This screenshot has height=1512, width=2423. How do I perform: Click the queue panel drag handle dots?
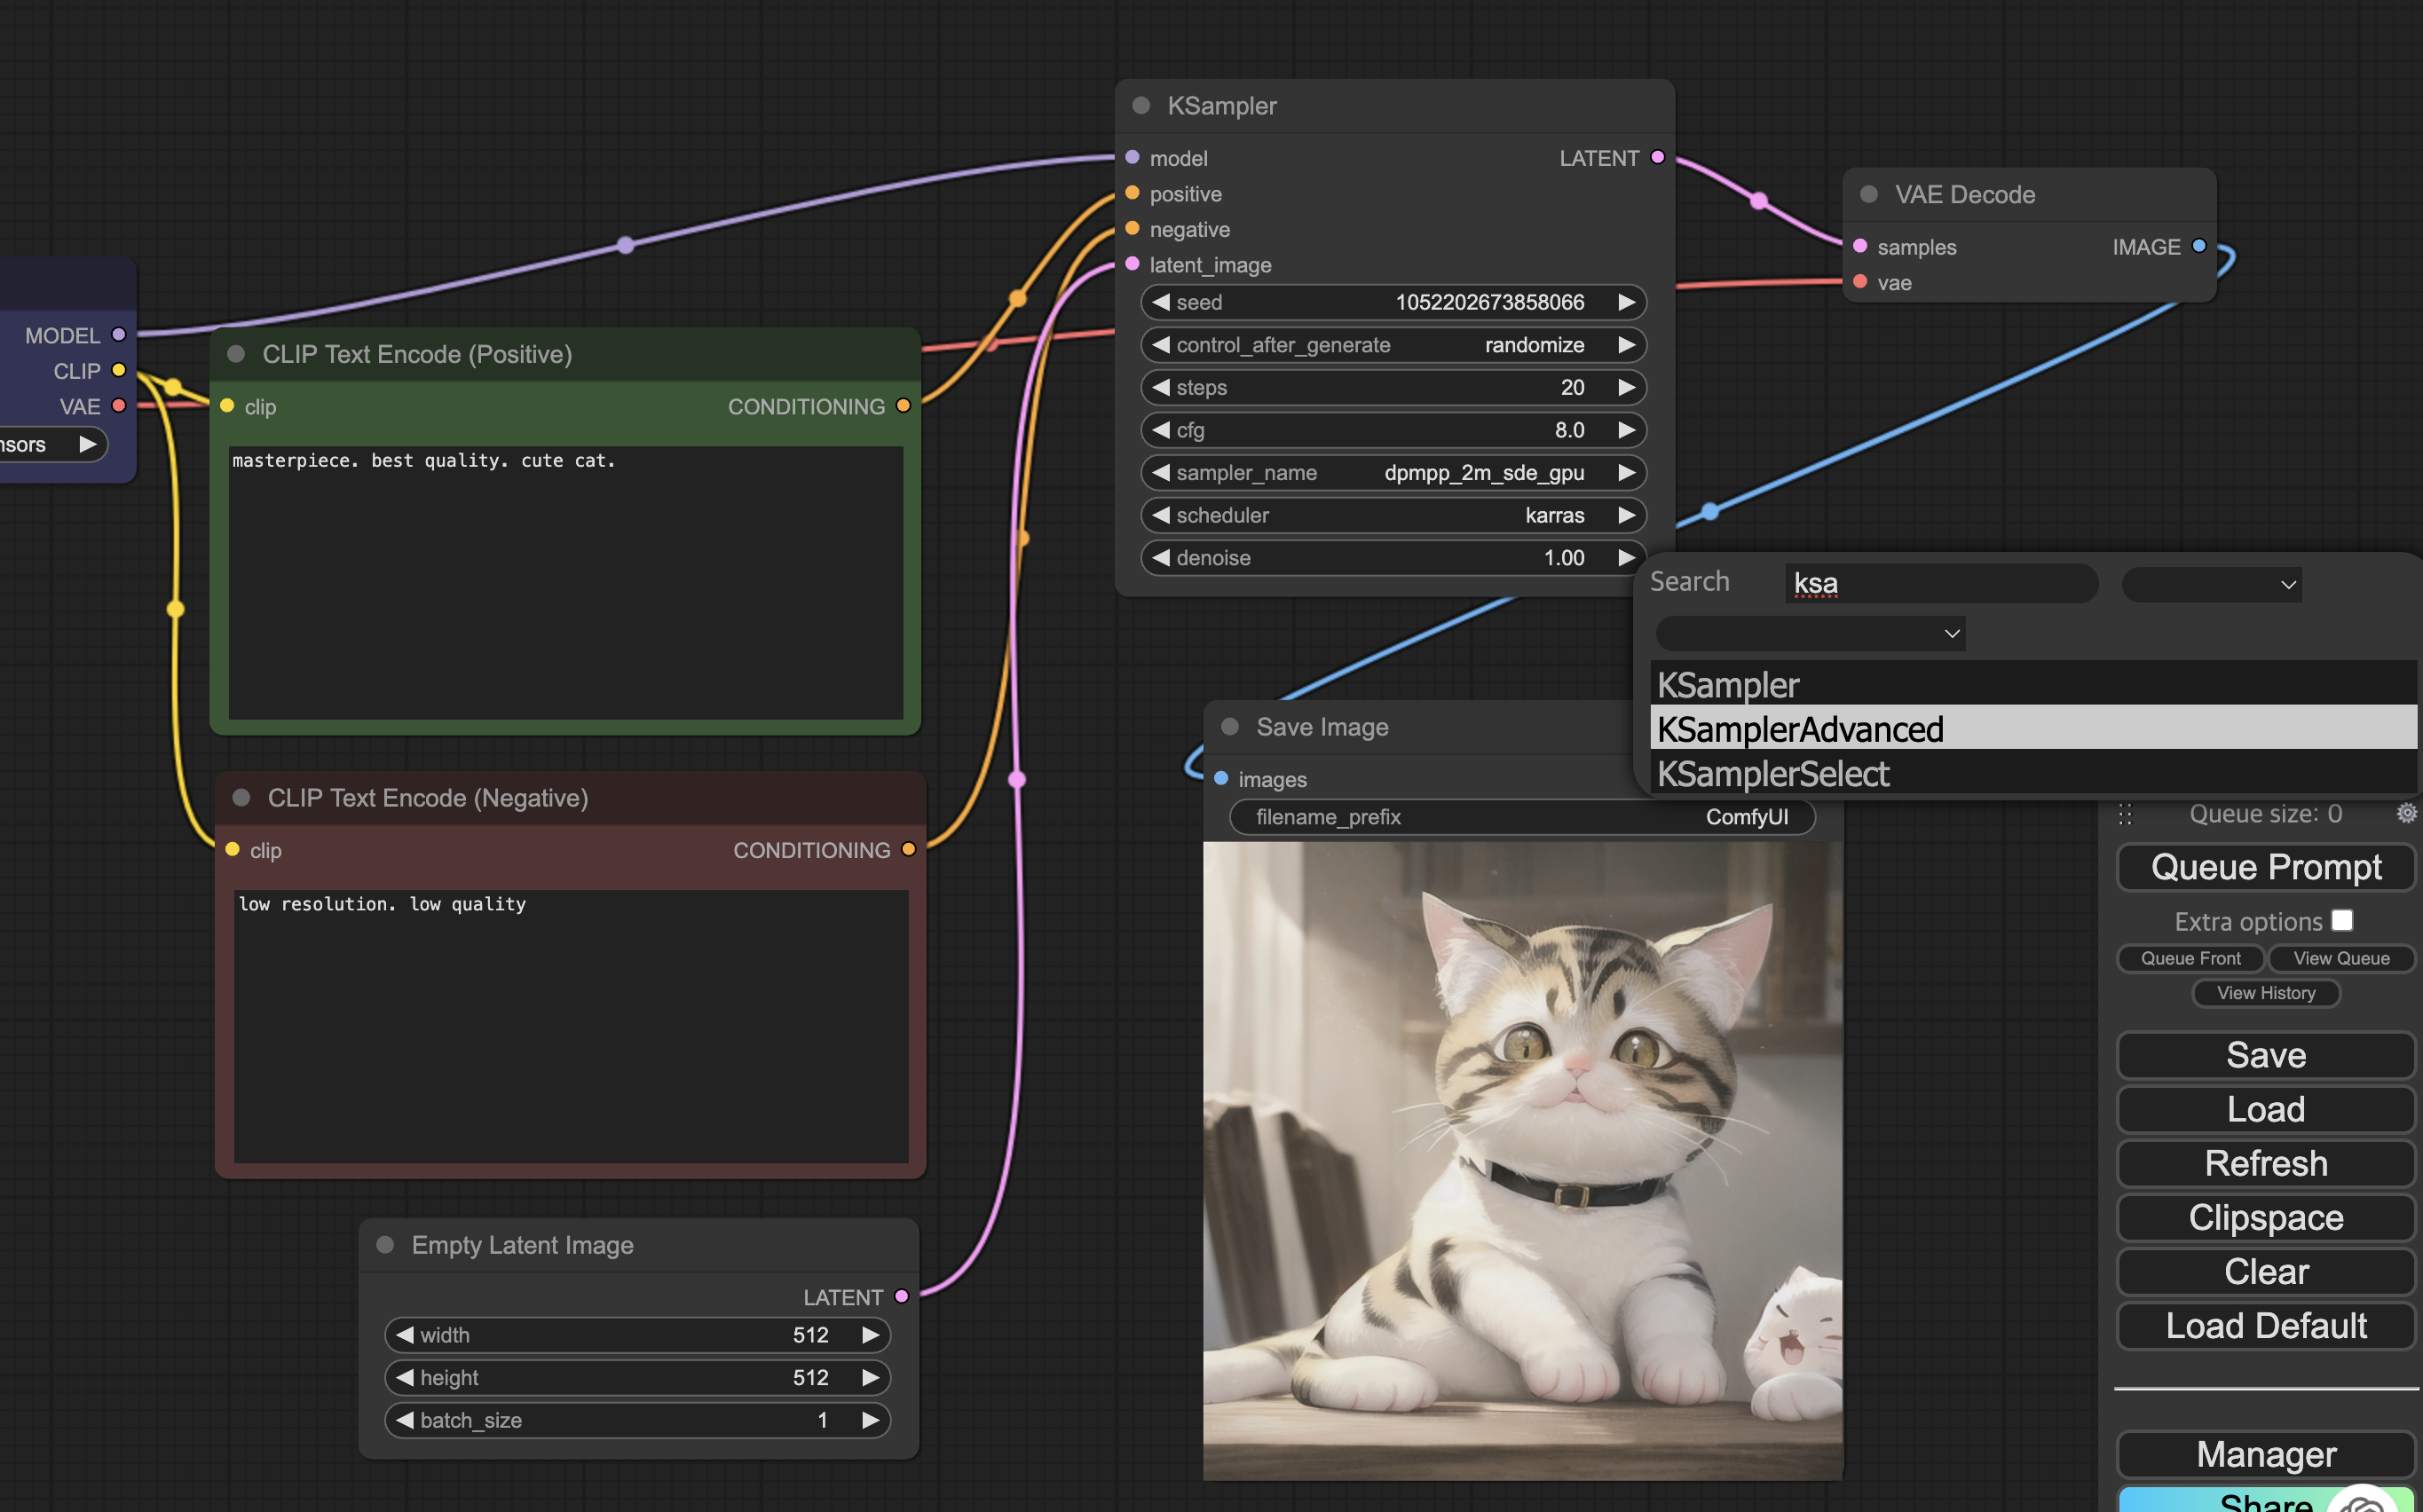tap(2125, 814)
